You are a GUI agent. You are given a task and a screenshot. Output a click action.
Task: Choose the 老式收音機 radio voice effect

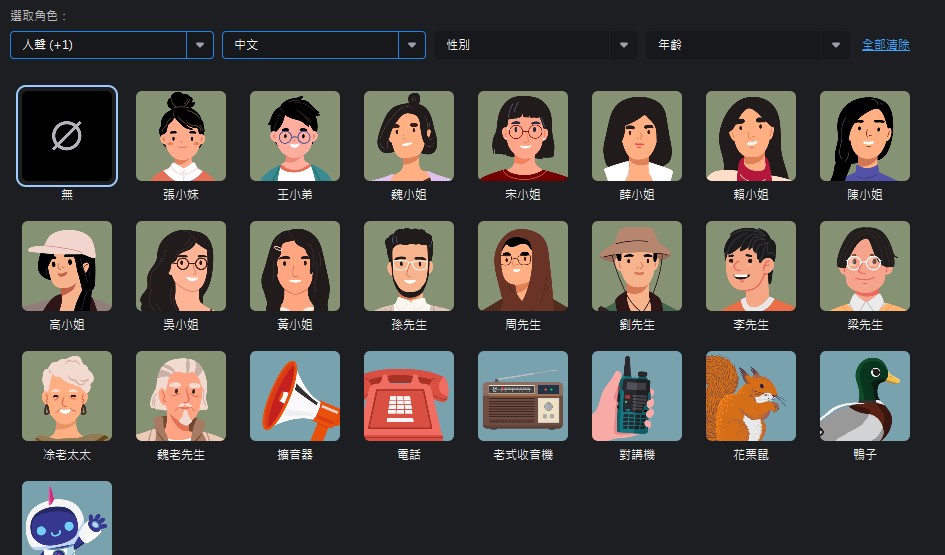(x=523, y=396)
